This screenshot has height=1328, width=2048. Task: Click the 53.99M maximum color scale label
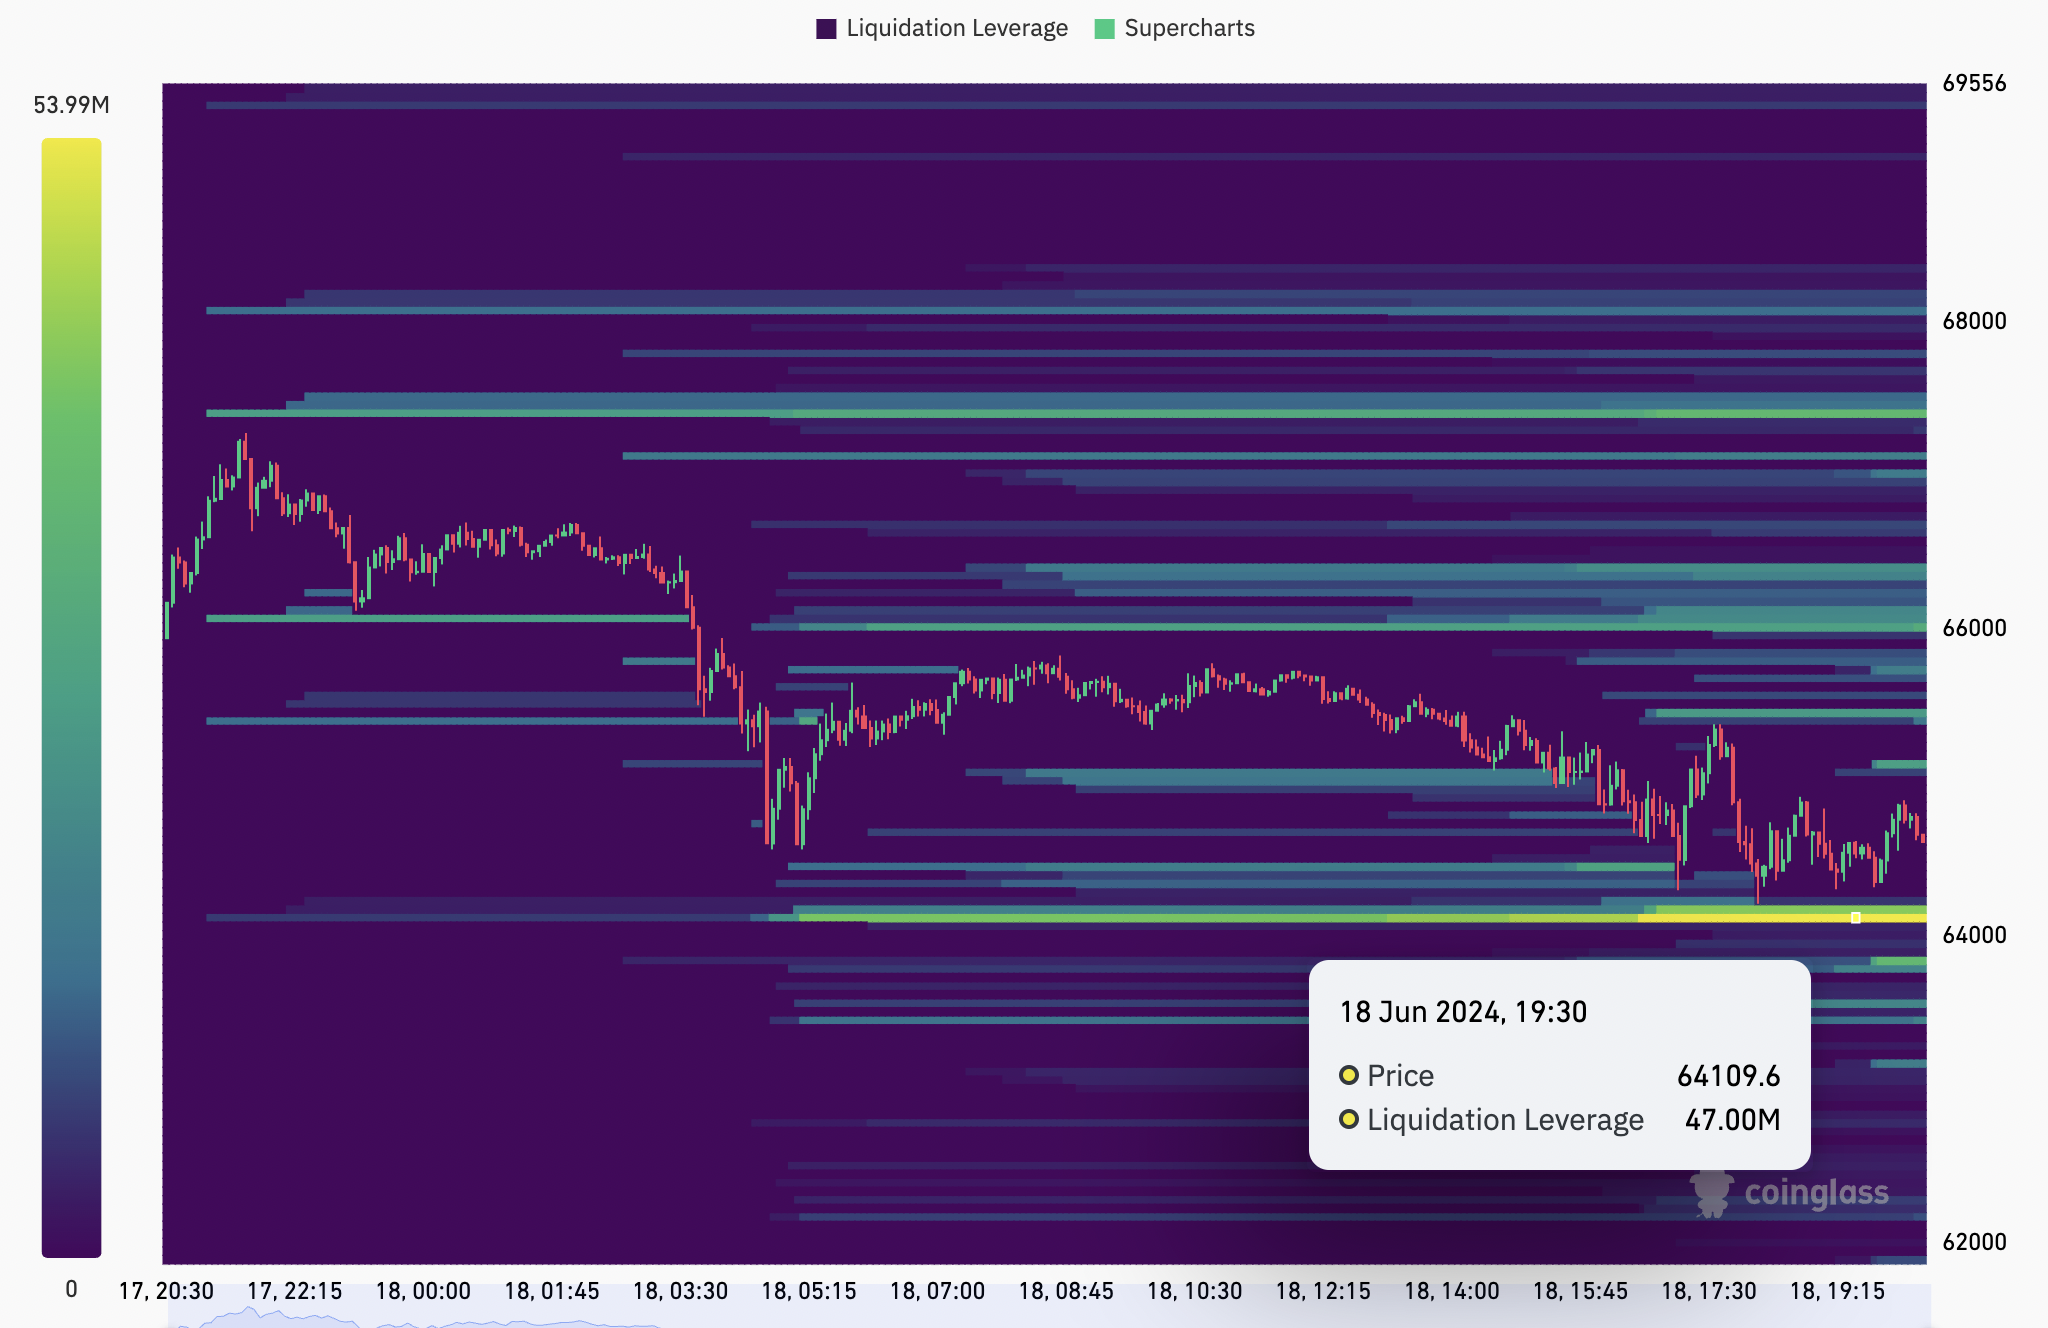pyautogui.click(x=71, y=105)
